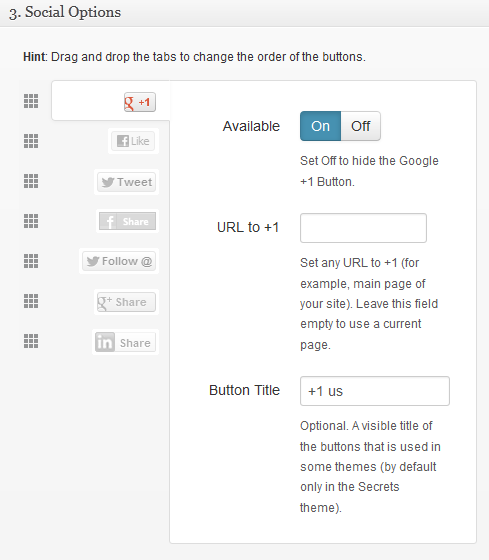Screen dimensions: 489x560
Task: Click the Available label text
Action: (x=251, y=126)
